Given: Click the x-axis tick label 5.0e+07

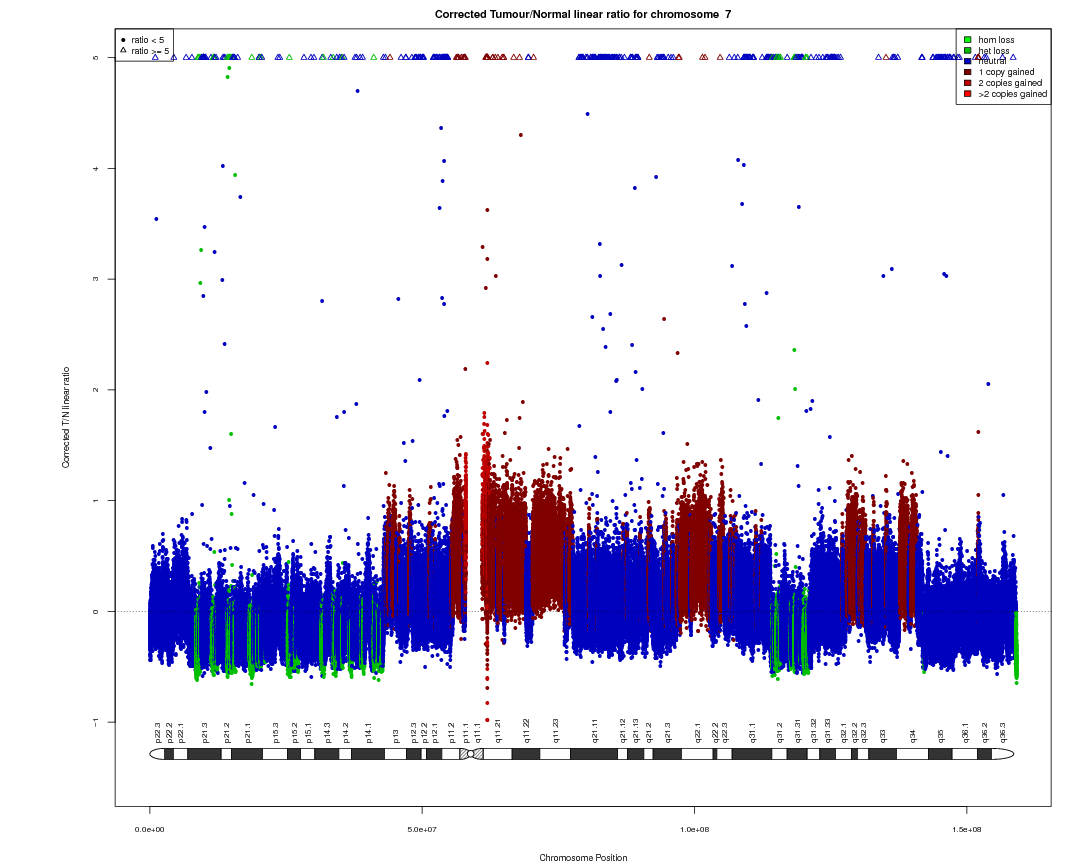Looking at the screenshot, I should [422, 830].
